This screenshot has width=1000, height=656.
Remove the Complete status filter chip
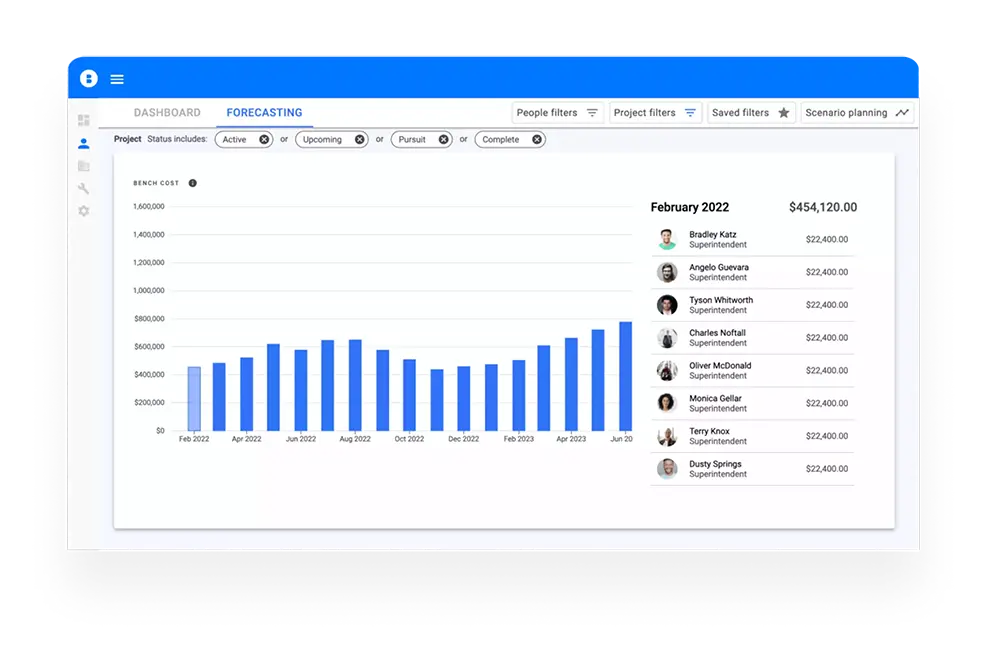[537, 140]
